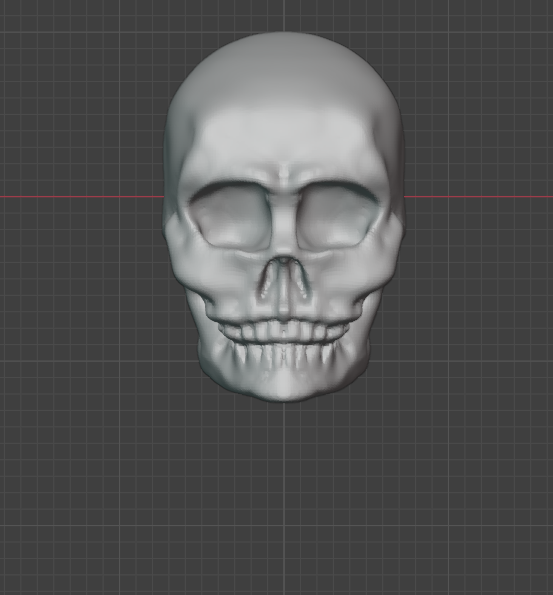Click the chin of the skull mesh

(x=284, y=386)
